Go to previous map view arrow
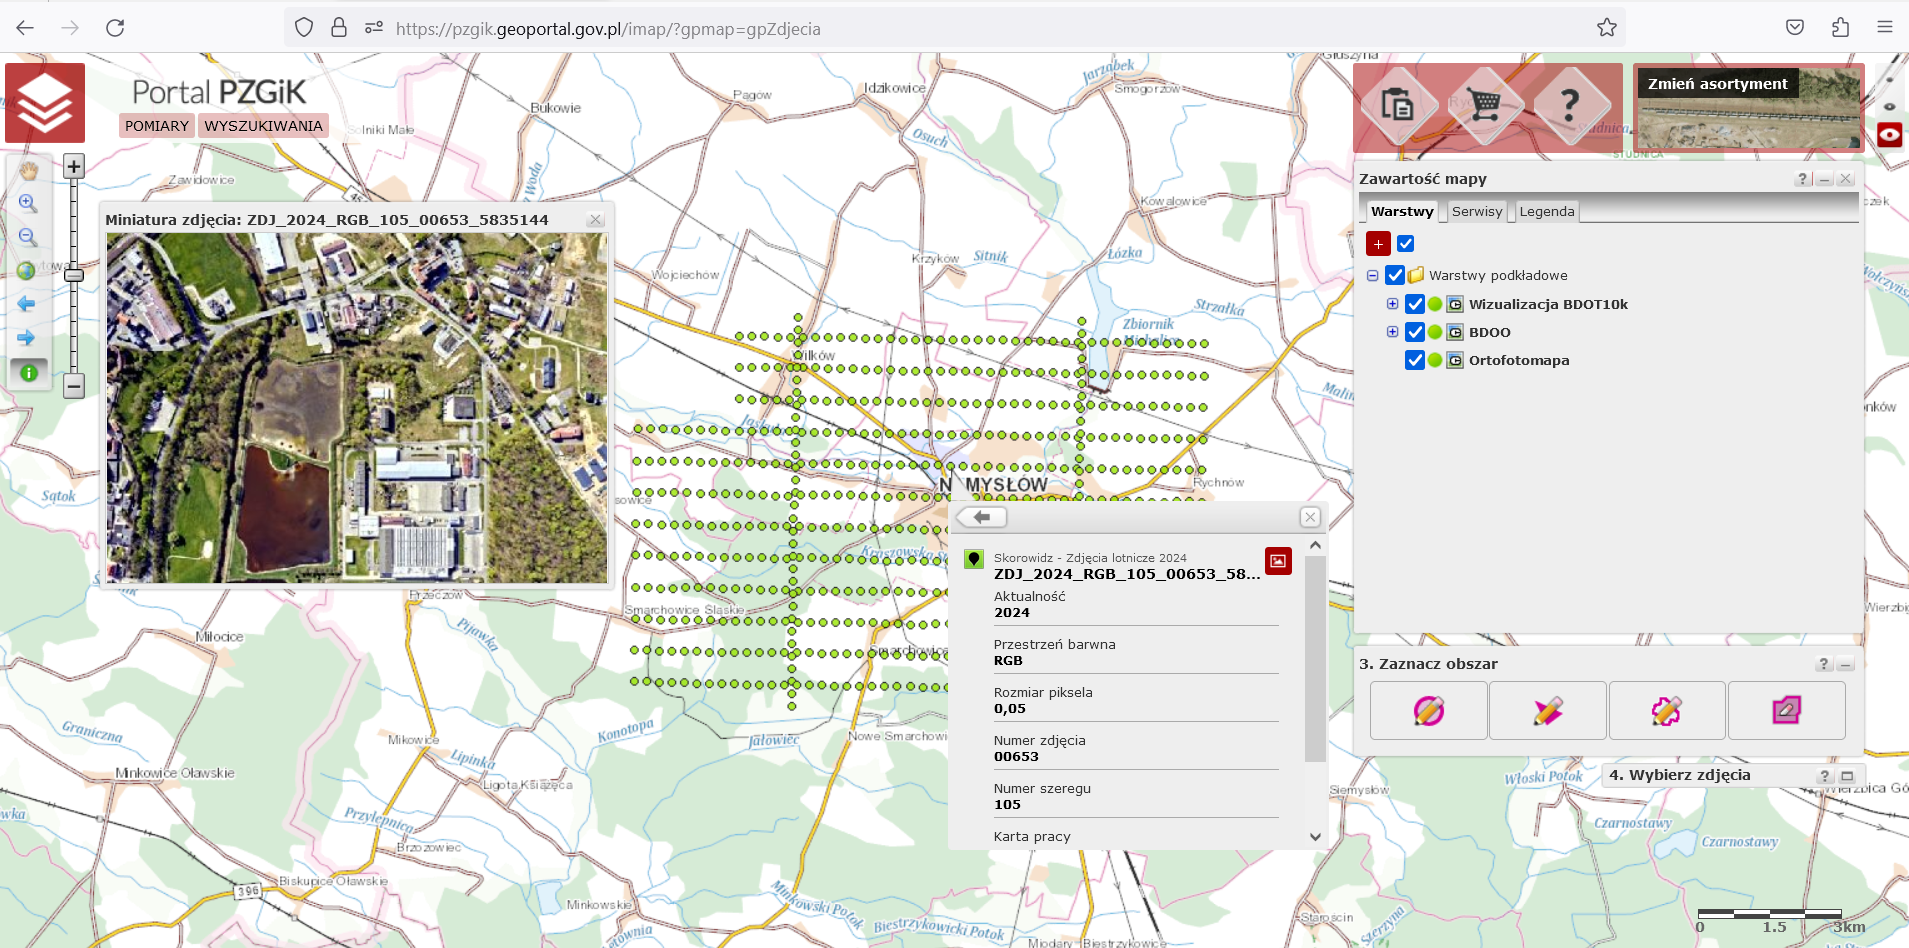 coord(27,304)
